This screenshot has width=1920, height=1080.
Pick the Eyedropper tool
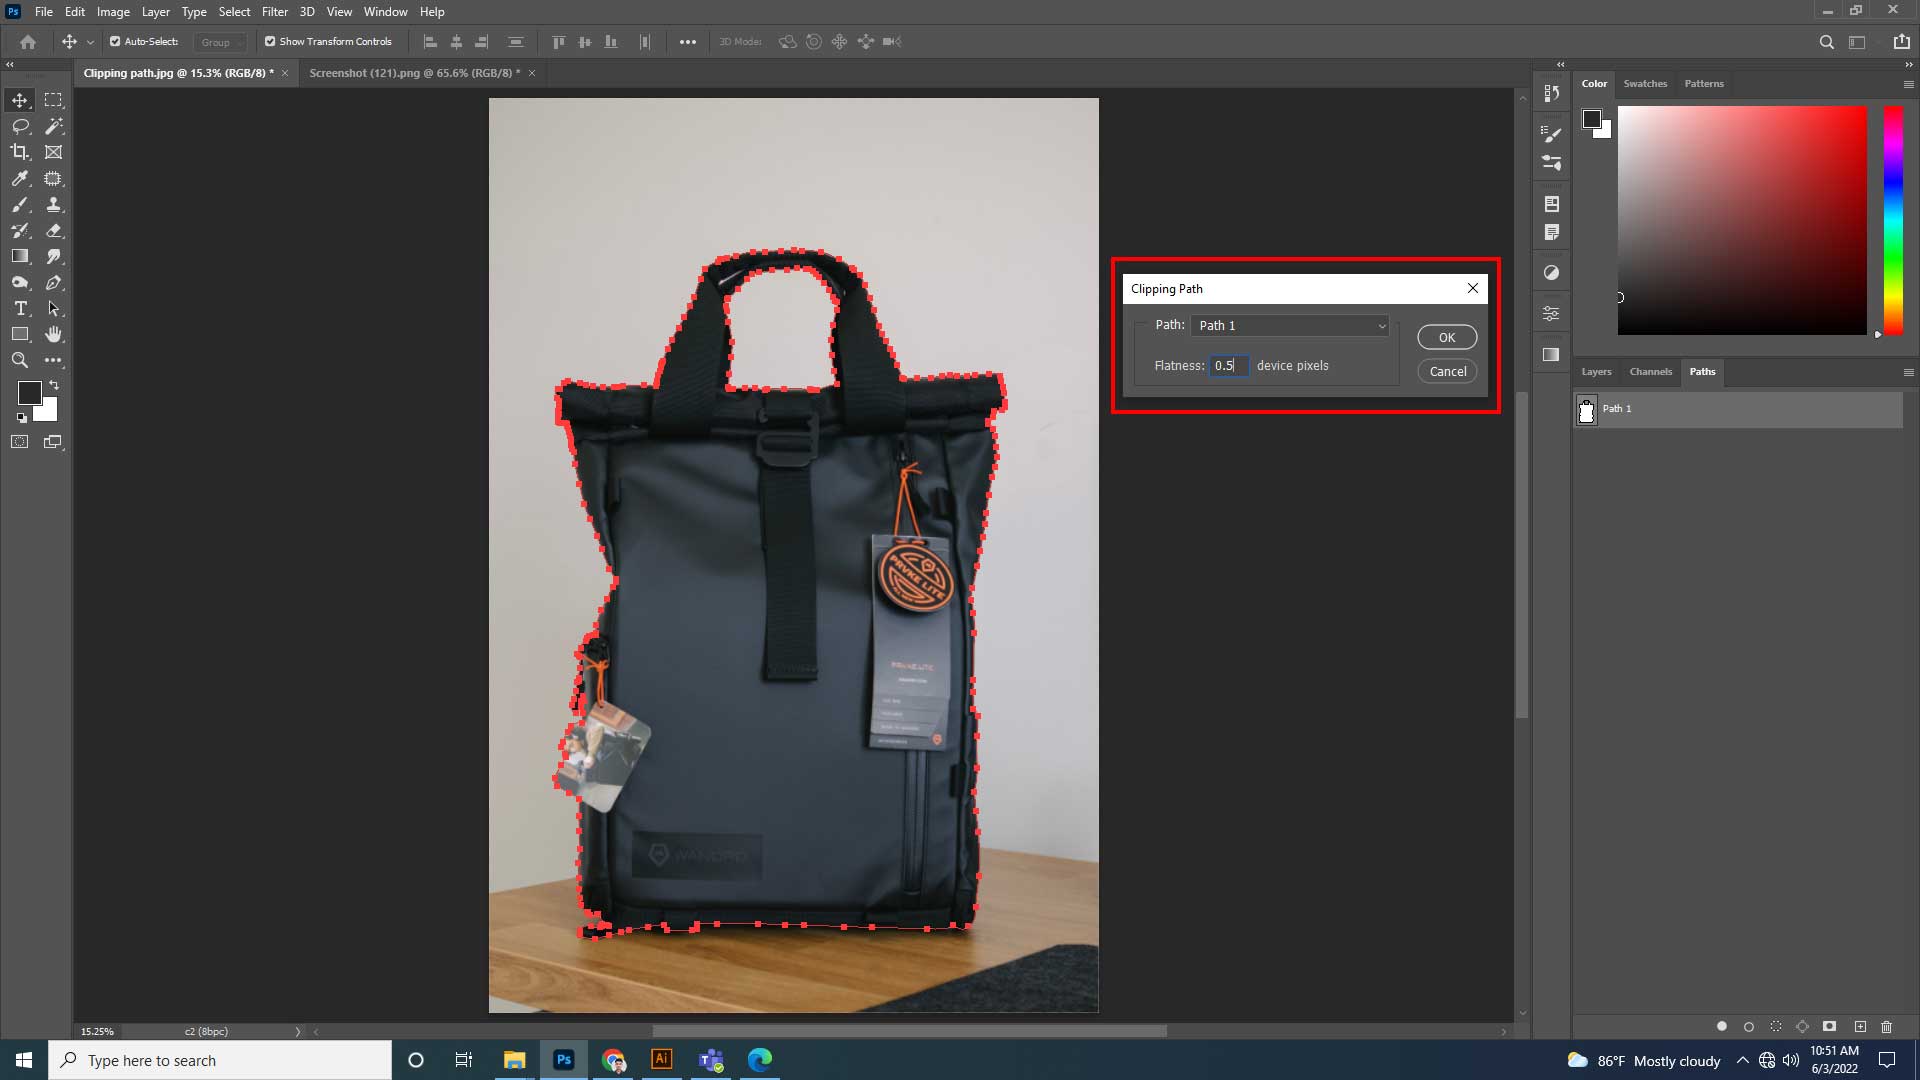click(x=19, y=179)
